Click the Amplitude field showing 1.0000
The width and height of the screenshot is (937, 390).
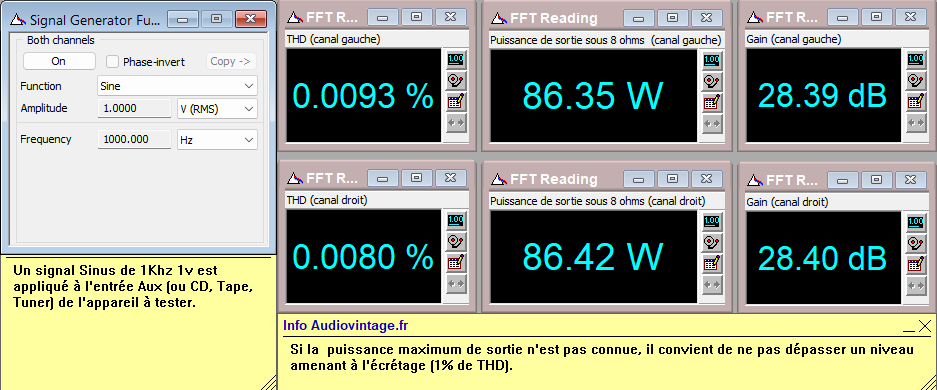[x=134, y=109]
